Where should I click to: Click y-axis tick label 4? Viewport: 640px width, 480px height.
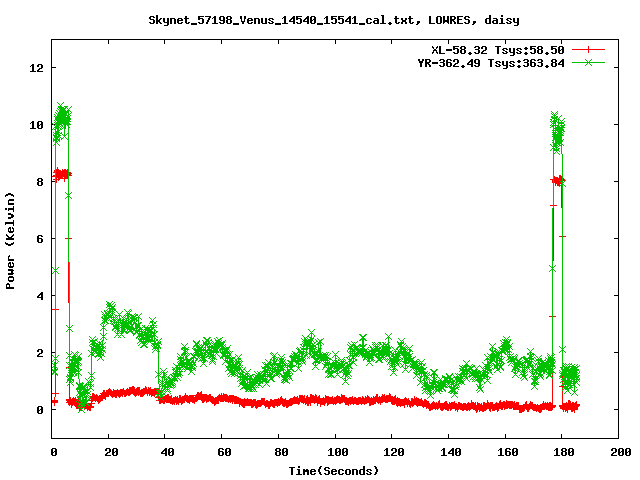40,296
